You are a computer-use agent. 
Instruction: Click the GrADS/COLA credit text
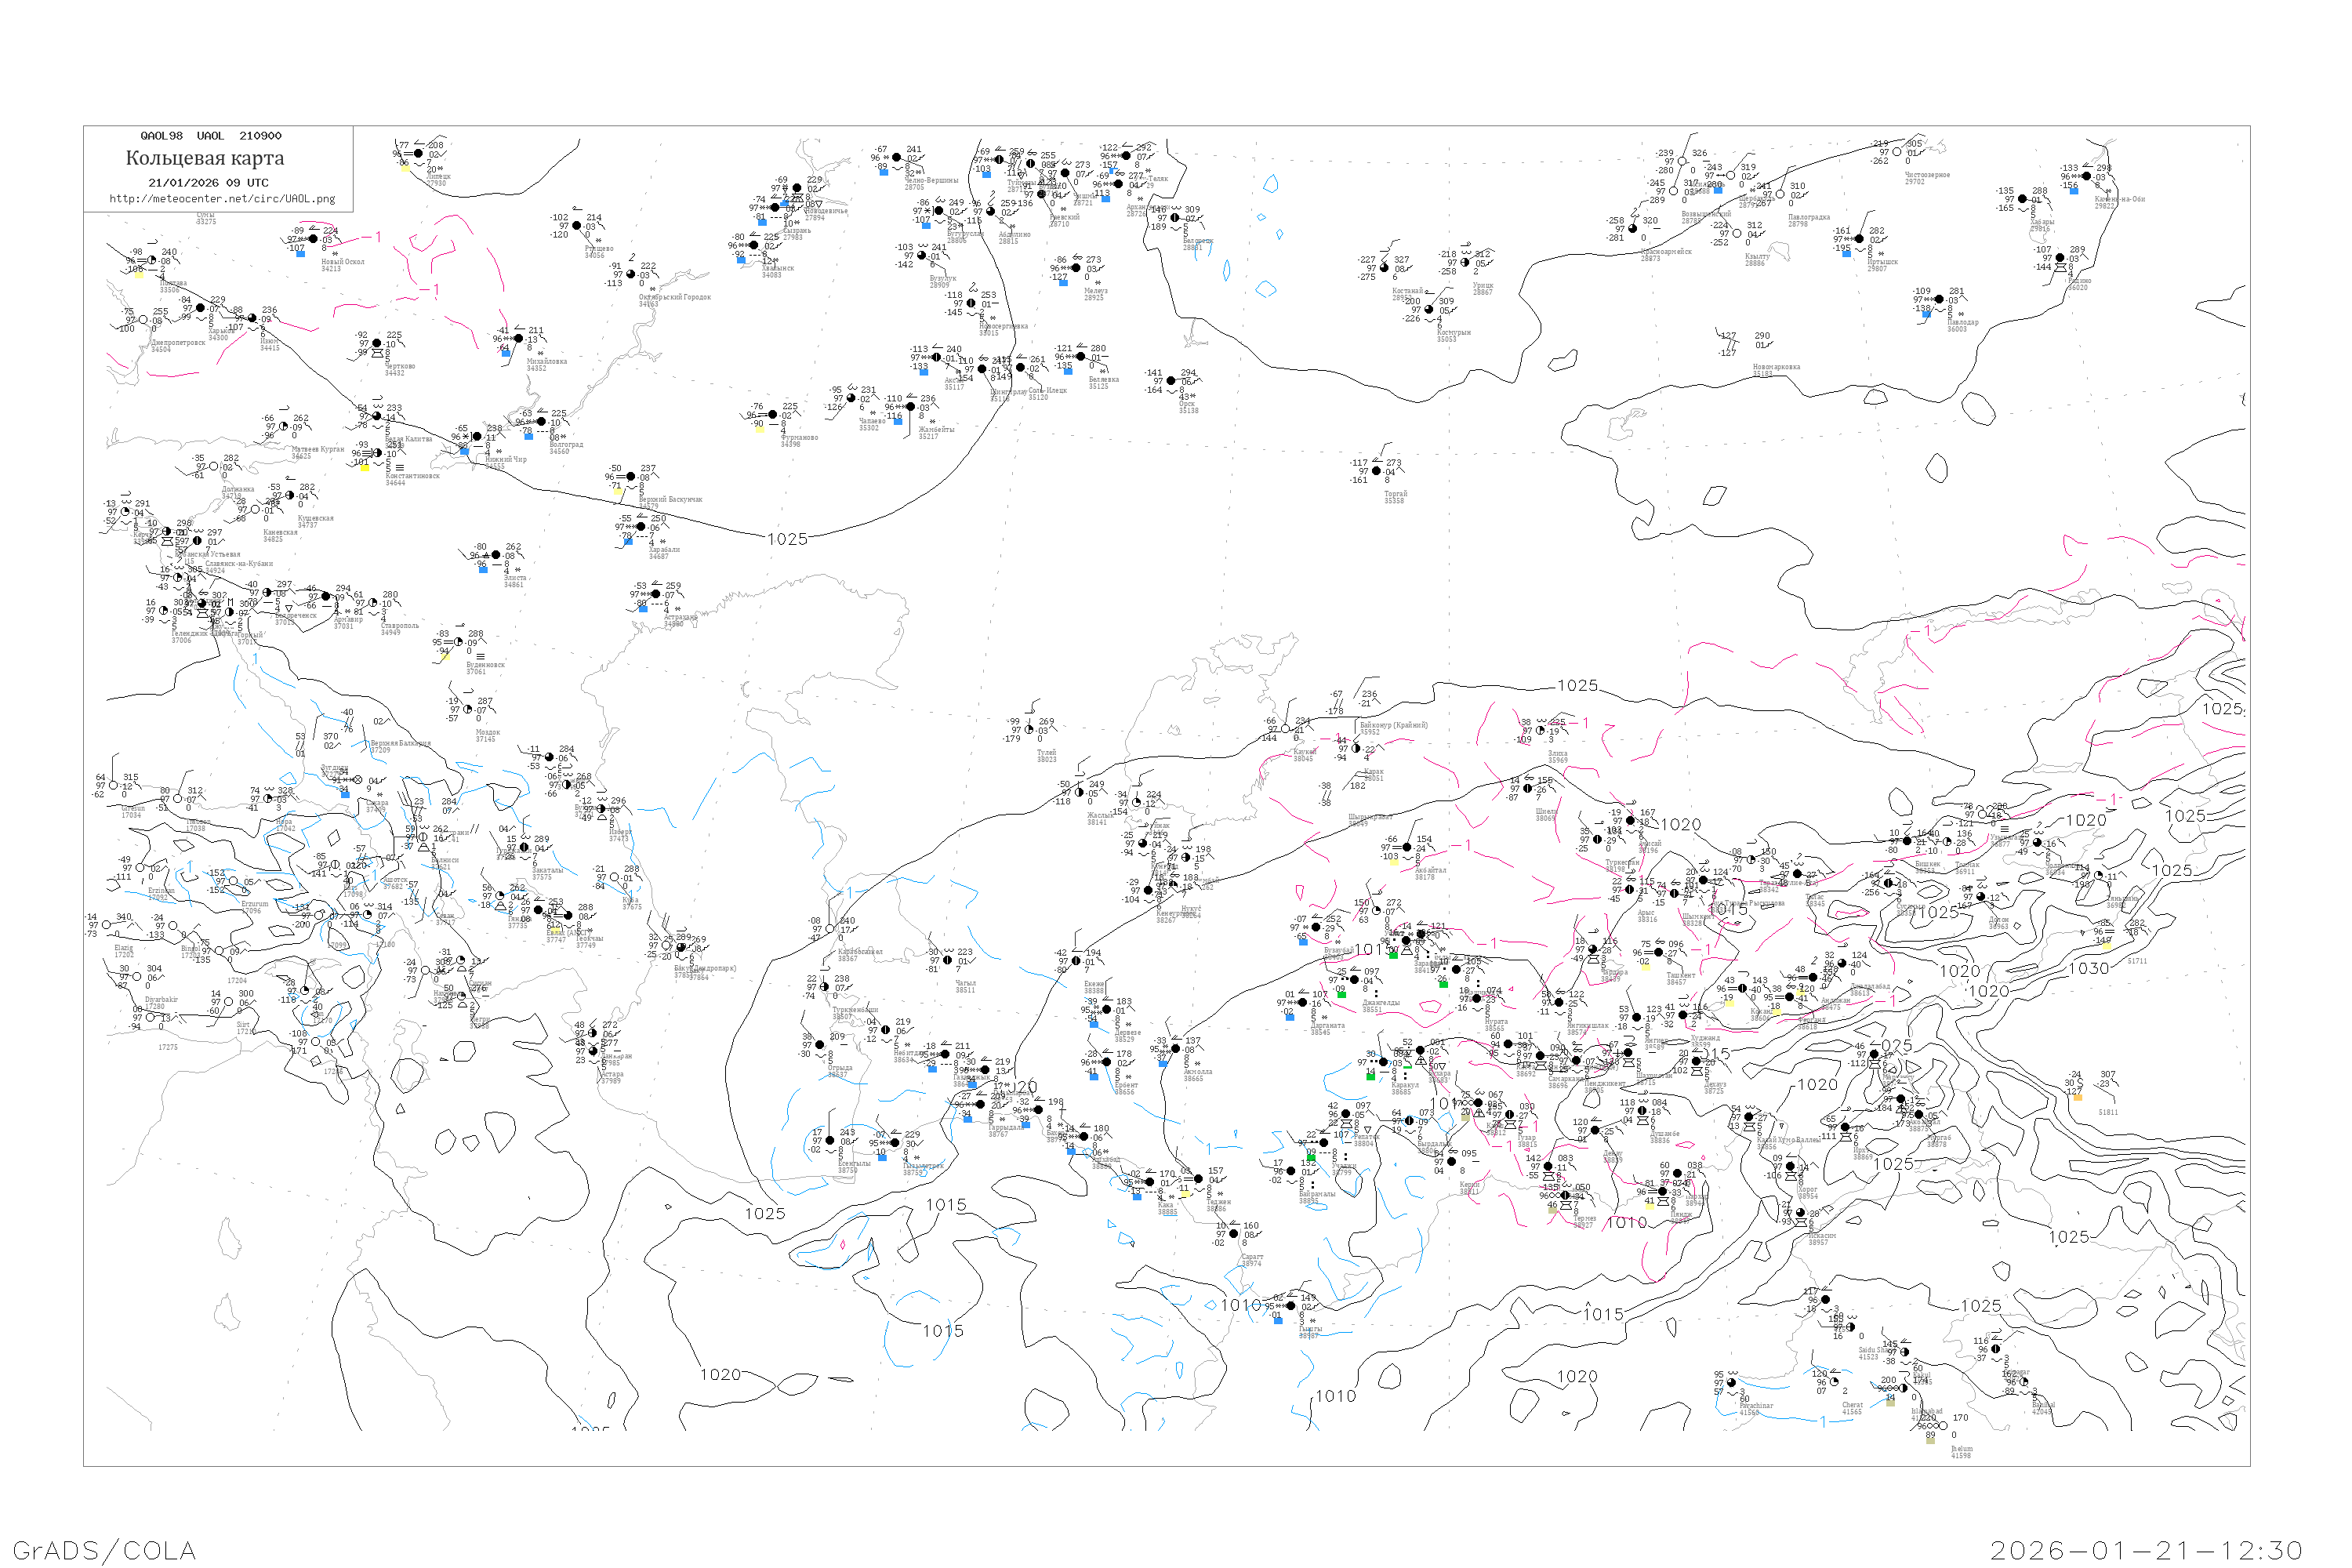(104, 1550)
